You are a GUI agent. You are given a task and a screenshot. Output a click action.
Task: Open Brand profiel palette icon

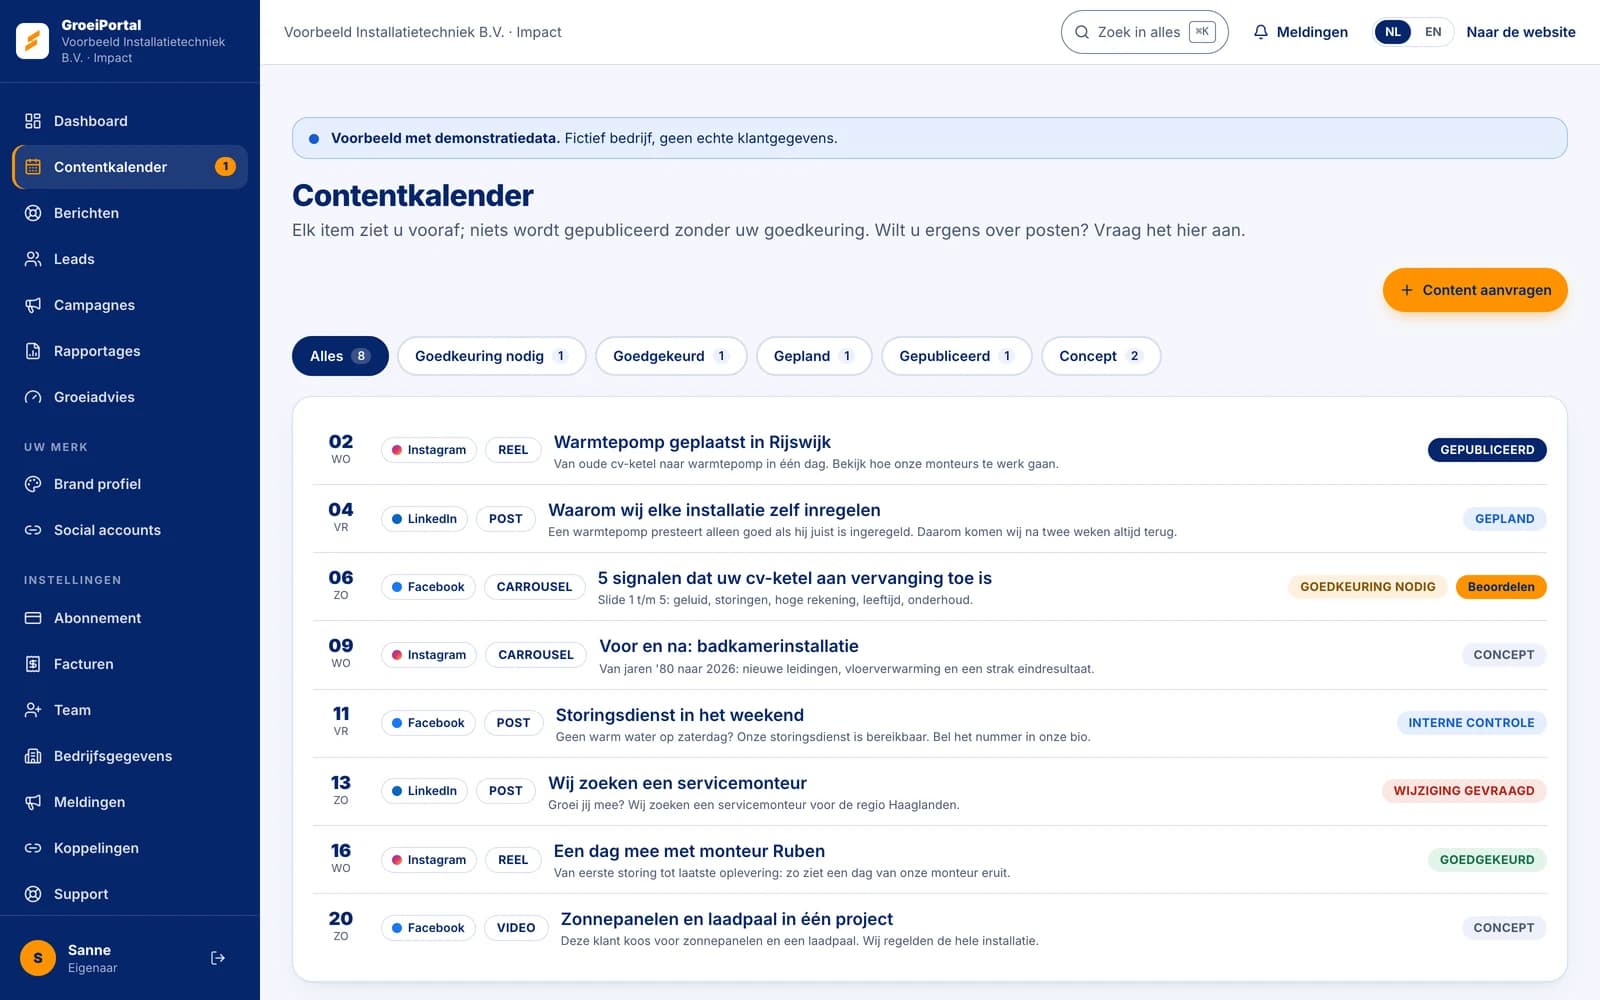pos(33,484)
